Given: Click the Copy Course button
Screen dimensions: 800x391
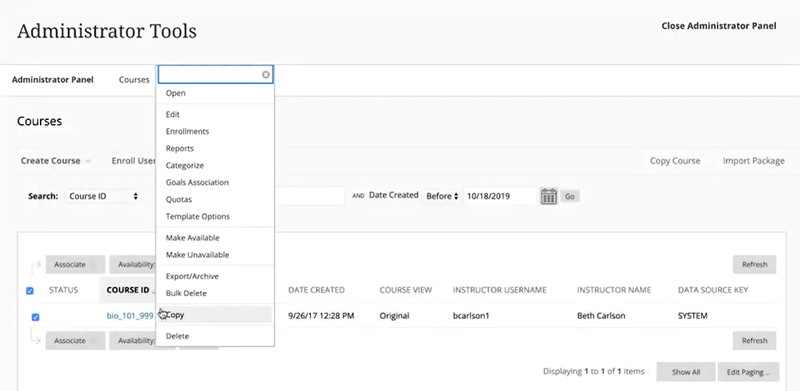Looking at the screenshot, I should click(674, 160).
